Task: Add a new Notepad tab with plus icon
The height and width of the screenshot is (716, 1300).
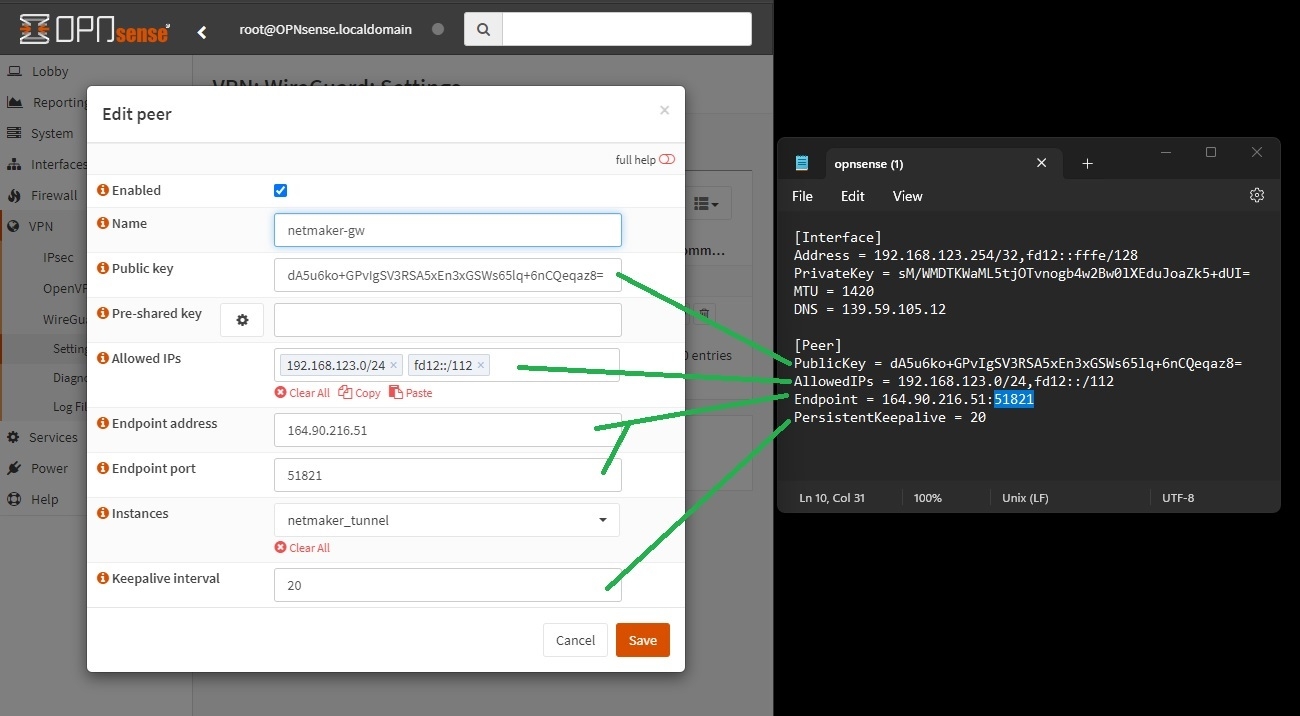Action: (1087, 164)
